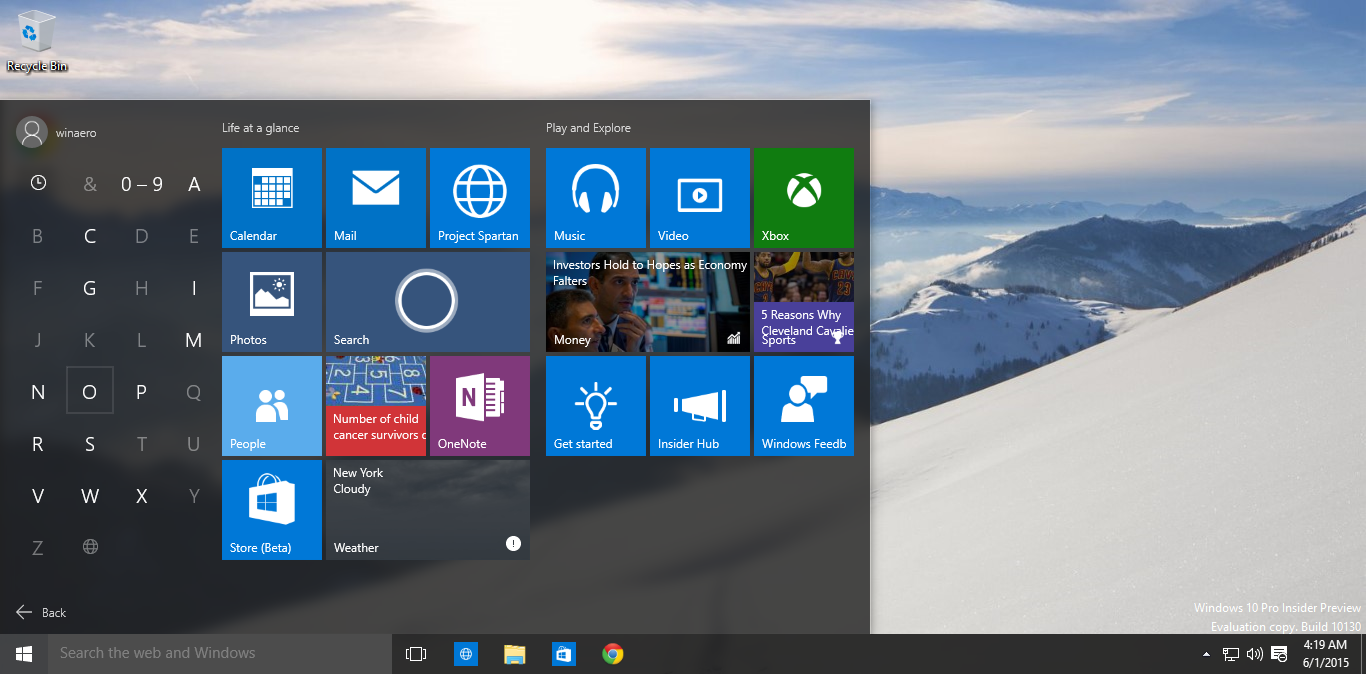The image size is (1366, 674).
Task: Open the Store (Beta) tile
Action: click(271, 509)
